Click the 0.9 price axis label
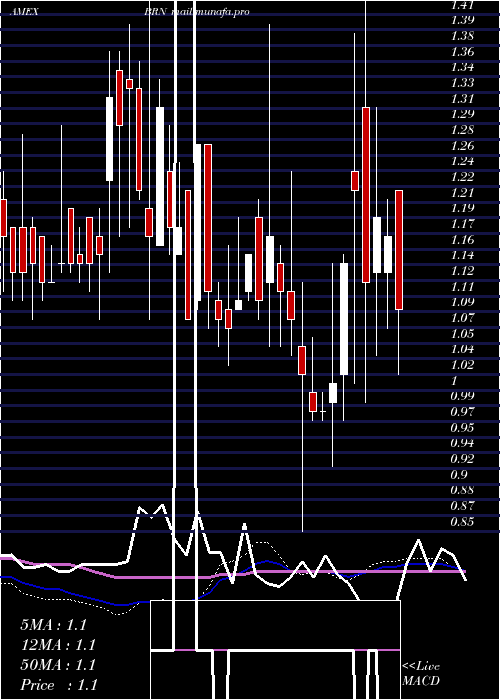Image resolution: width=500 pixels, height=700 pixels. click(459, 475)
